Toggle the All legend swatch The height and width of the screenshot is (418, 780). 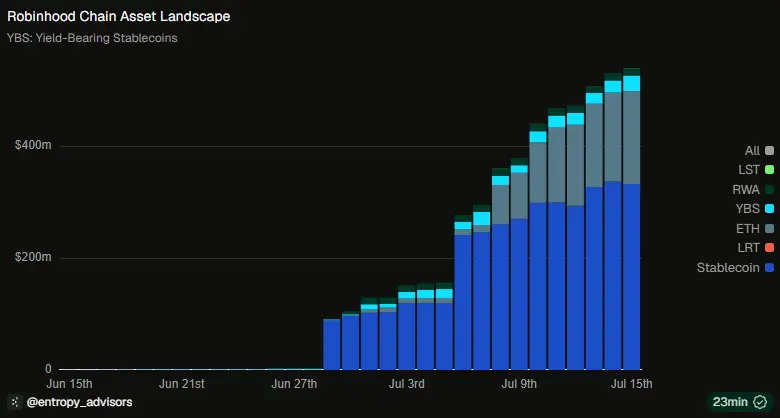(x=769, y=151)
